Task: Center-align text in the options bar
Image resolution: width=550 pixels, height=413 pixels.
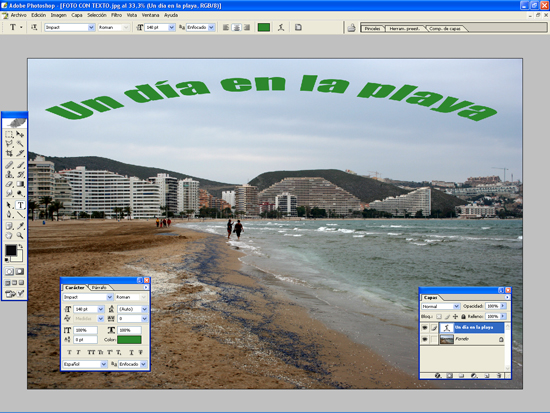Action: [236, 27]
